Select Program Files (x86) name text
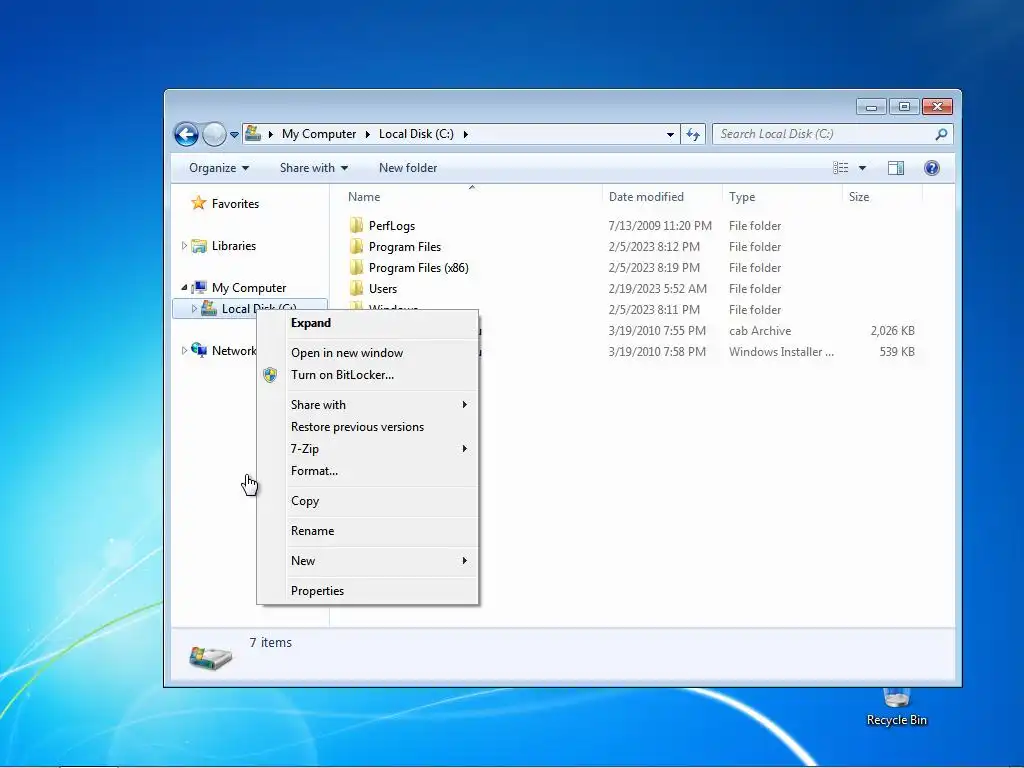 coord(419,267)
